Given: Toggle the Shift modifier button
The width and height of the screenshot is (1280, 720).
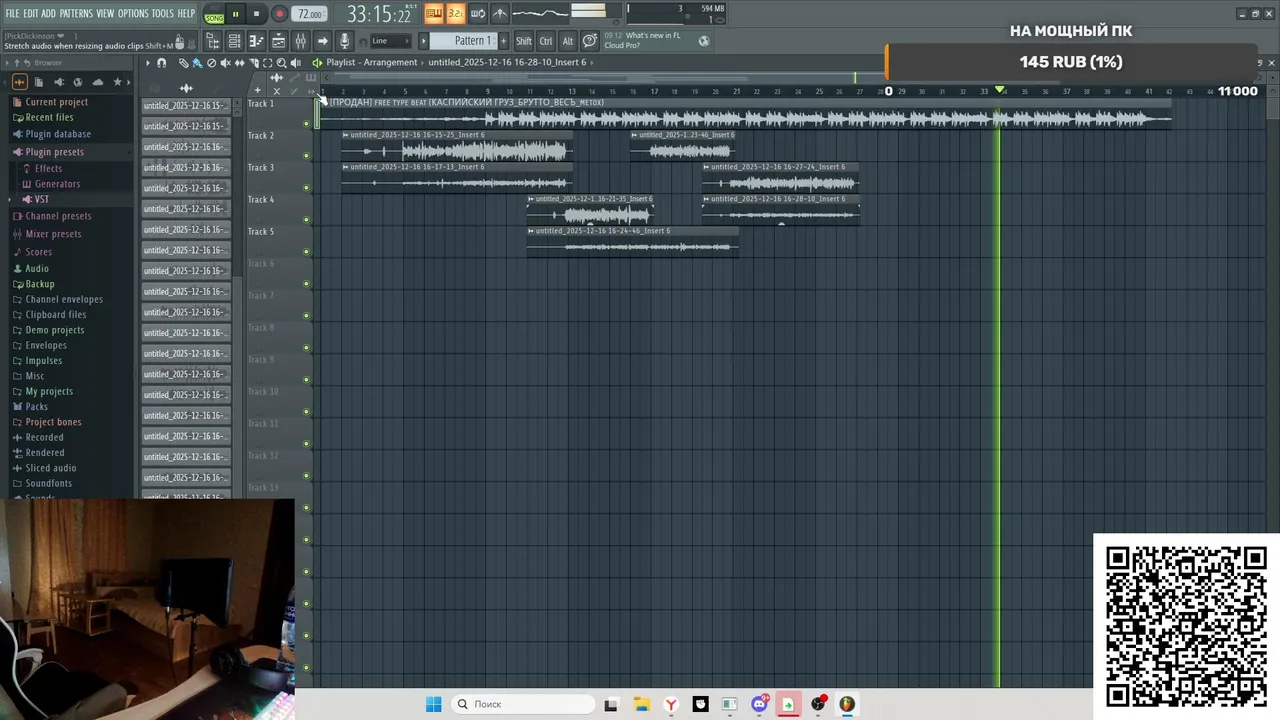Looking at the screenshot, I should [x=524, y=41].
